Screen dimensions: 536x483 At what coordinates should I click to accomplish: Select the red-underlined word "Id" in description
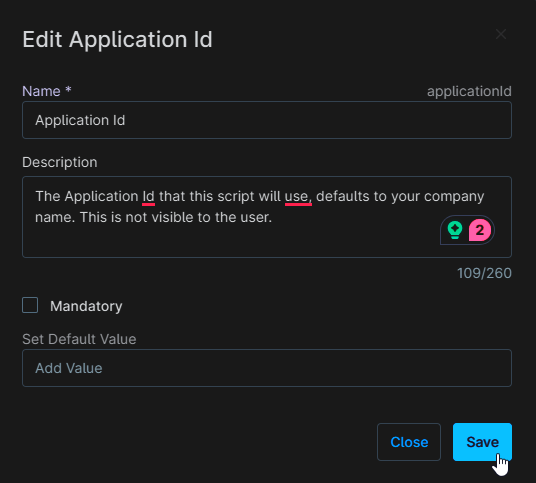coord(148,197)
